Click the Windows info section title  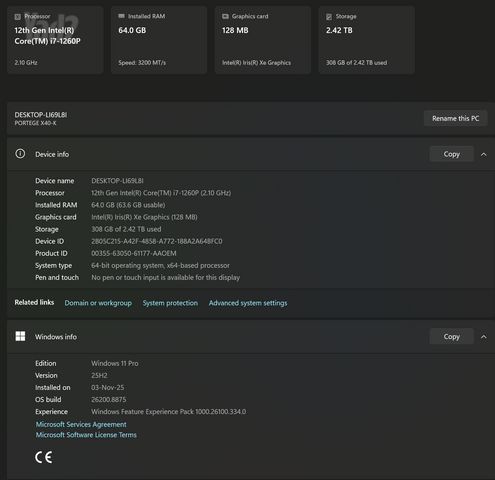tap(56, 337)
